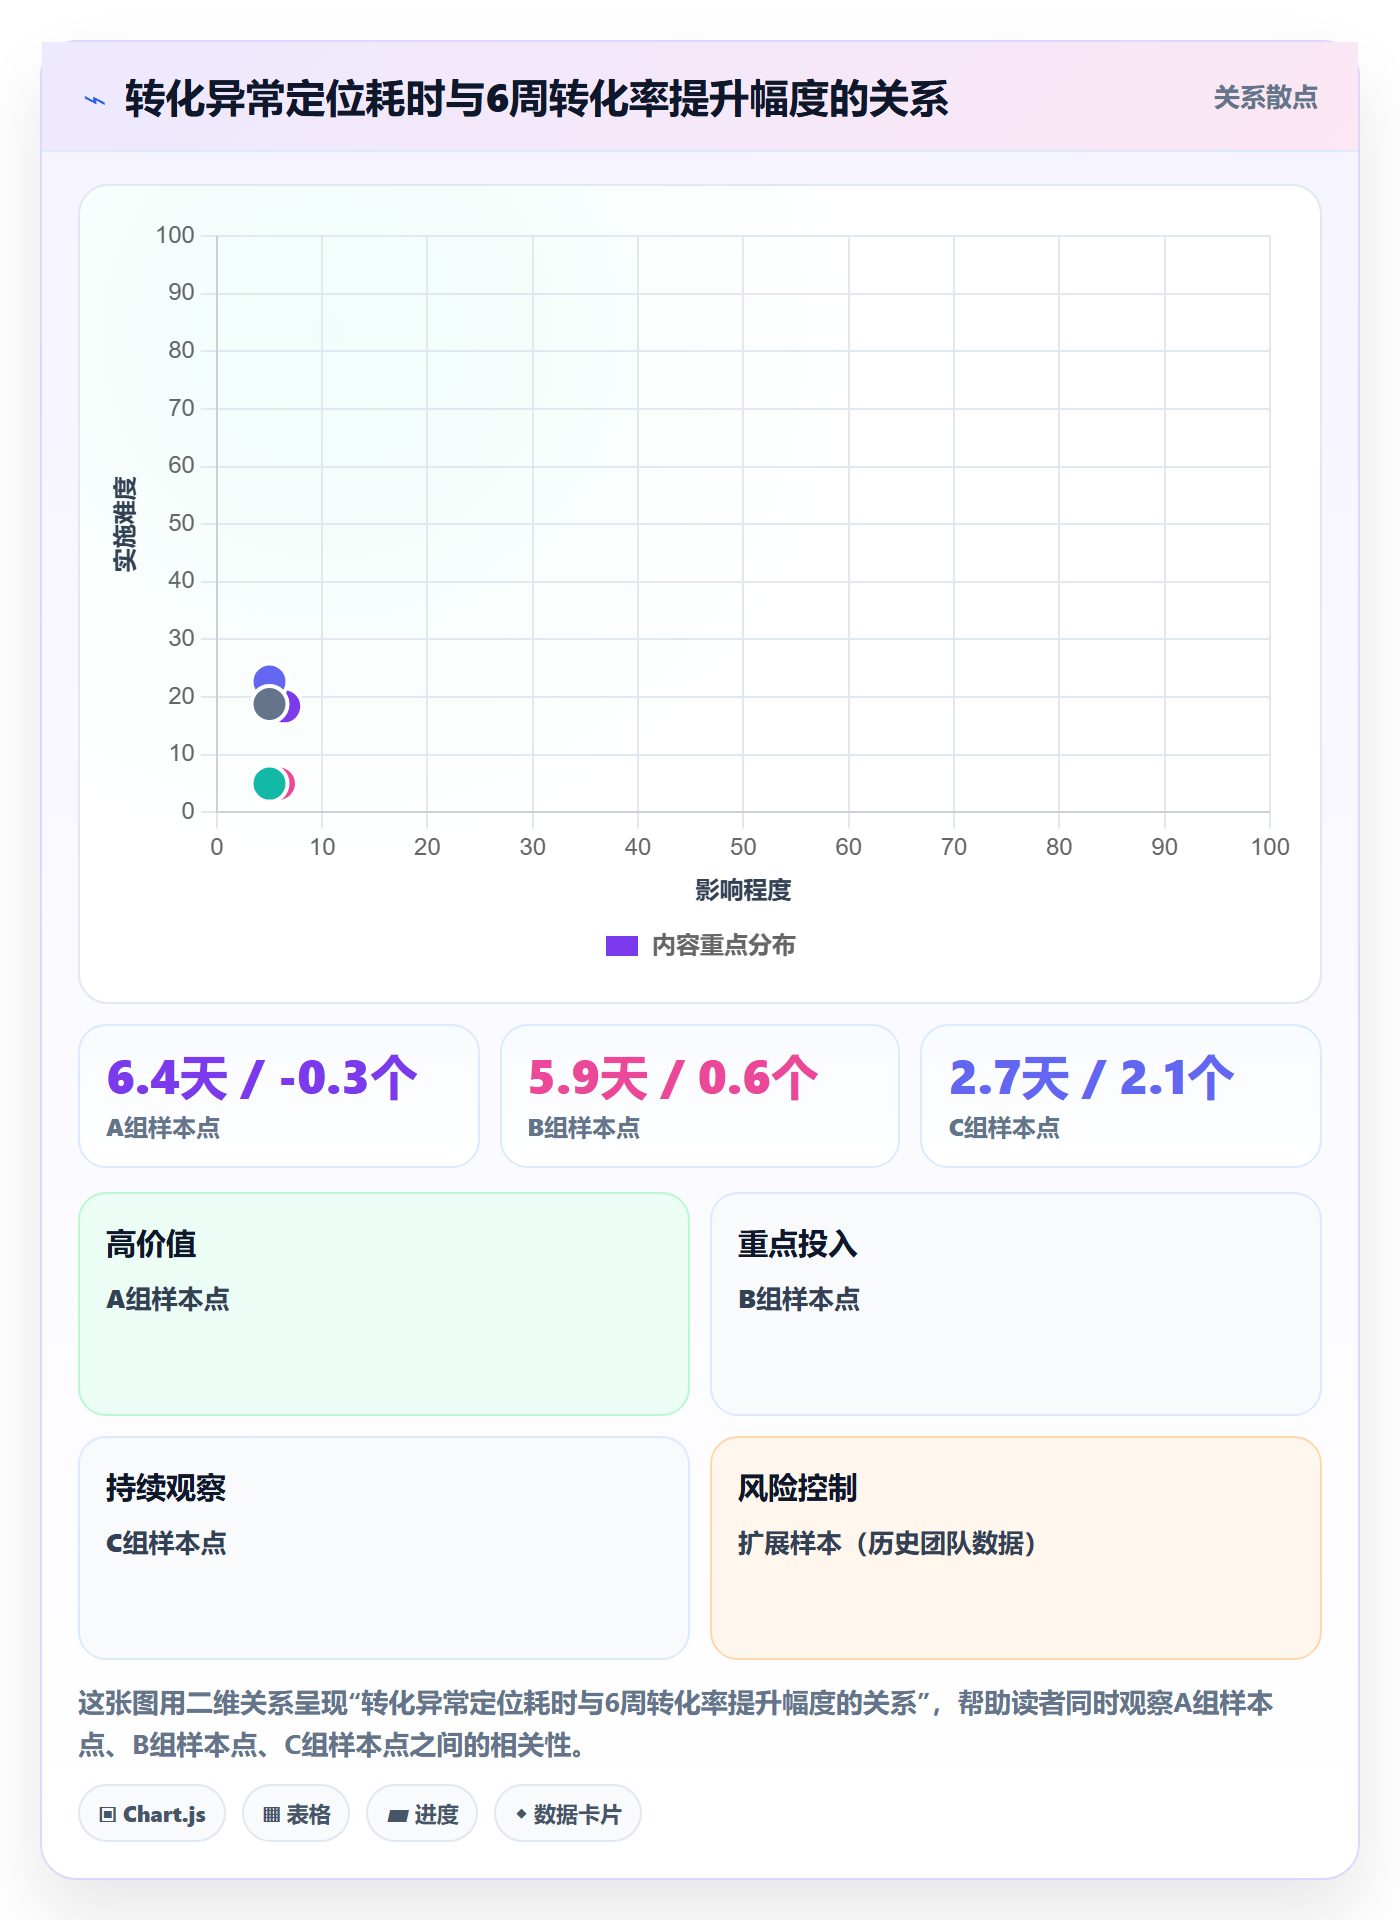Select the orange 风险控制 quadrant card
Viewport: 1400px width, 1920px height.
coord(1016,1548)
